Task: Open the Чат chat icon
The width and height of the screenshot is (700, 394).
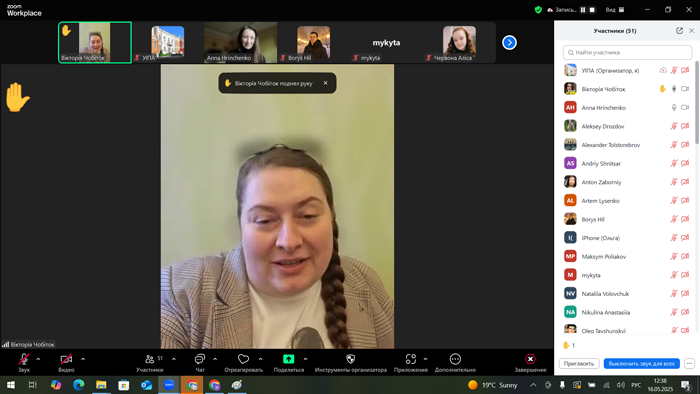Action: (x=200, y=359)
